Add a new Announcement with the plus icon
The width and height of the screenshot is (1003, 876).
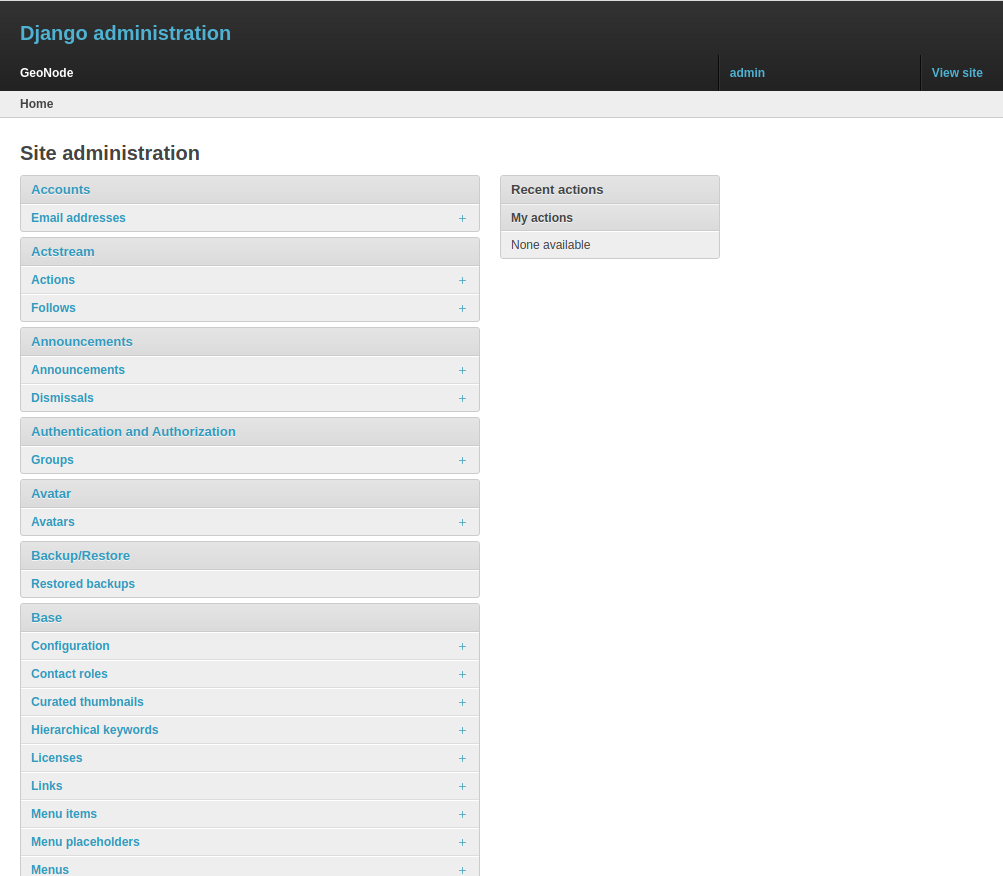coord(462,370)
